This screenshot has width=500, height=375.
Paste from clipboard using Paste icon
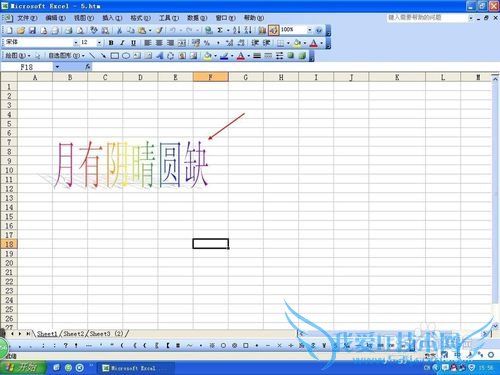pyautogui.click(x=142, y=30)
